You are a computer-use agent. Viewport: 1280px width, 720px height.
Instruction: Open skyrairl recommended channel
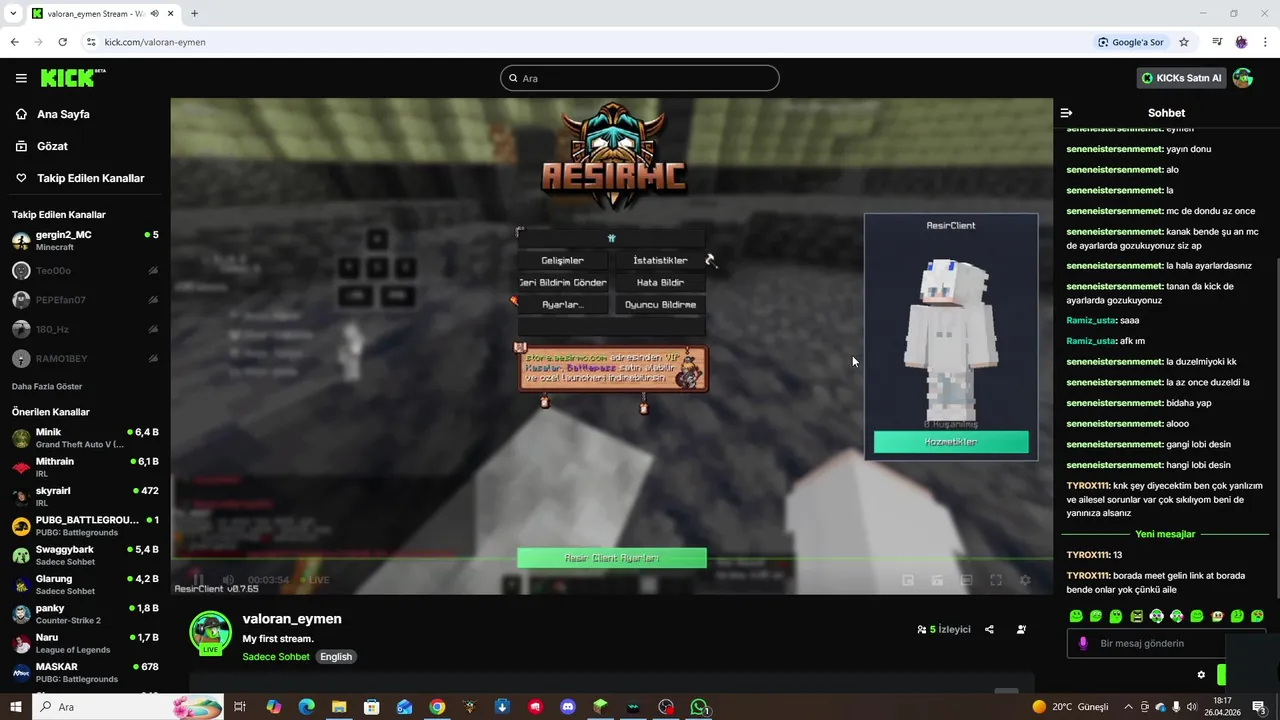point(85,496)
